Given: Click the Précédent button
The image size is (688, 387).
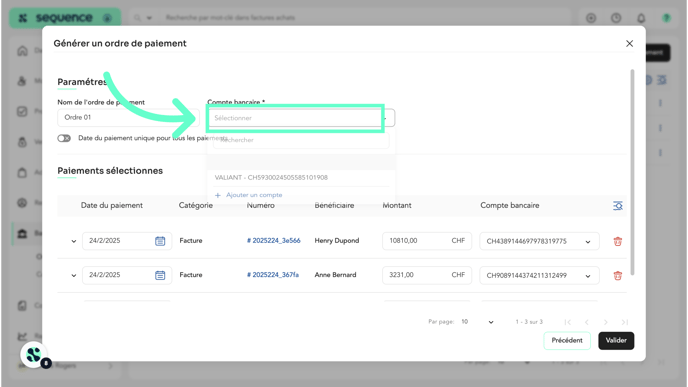Looking at the screenshot, I should click(x=567, y=340).
